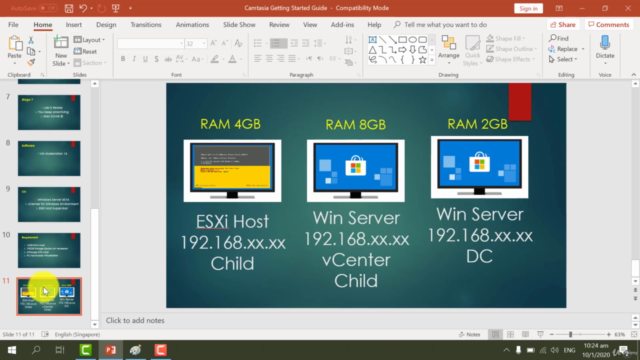Screen dimensions: 640x360
Task: Select the text box shape
Action: [372, 40]
